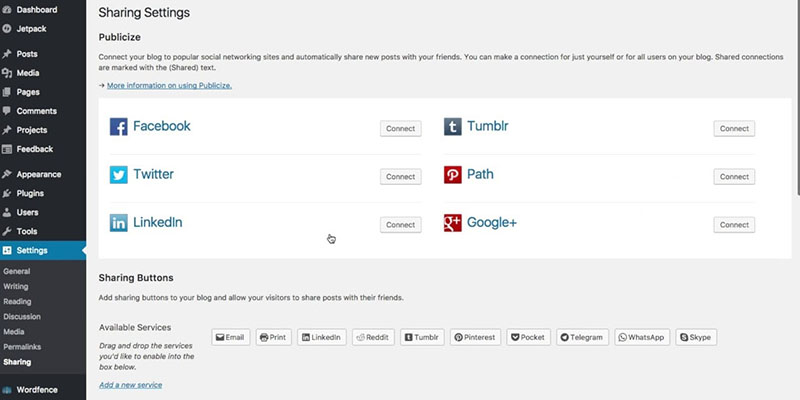800x400 pixels.
Task: Click the page vertical scrollbar
Action: point(798,97)
